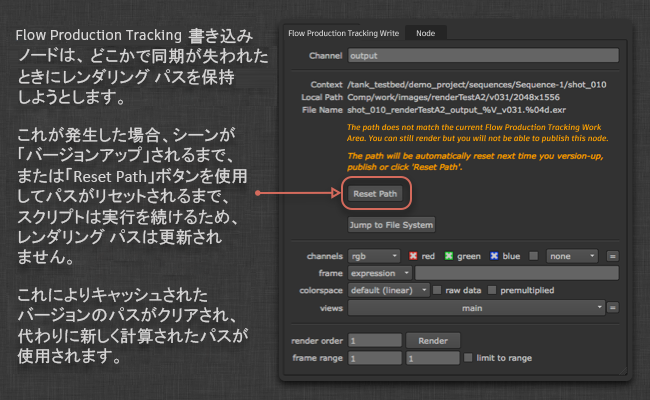Click the Context path text

[477, 85]
